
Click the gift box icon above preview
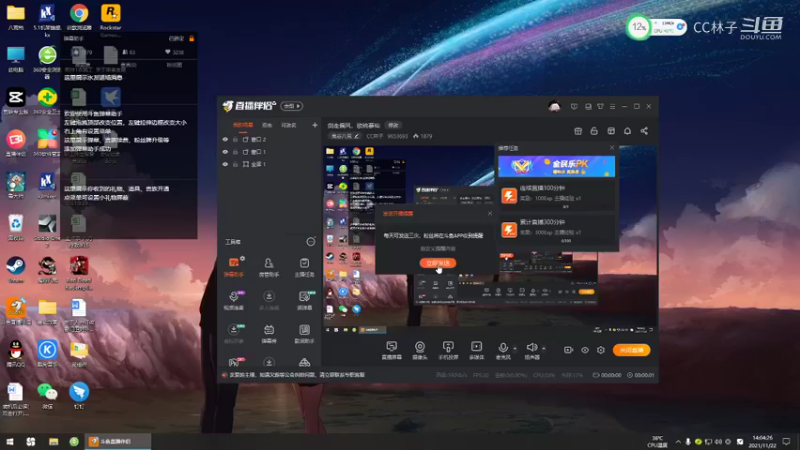coord(578,131)
